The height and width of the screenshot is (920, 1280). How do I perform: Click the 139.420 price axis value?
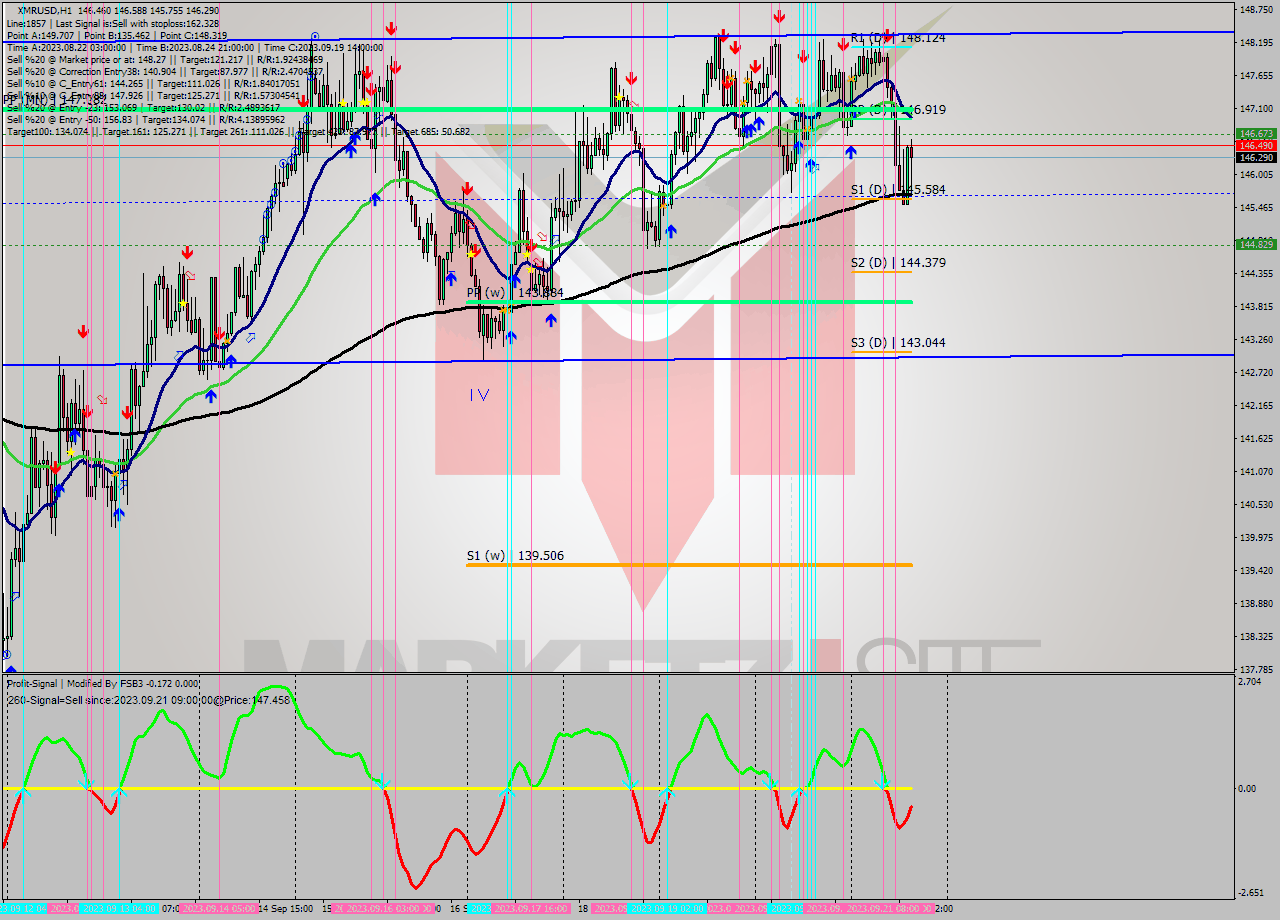(1255, 570)
